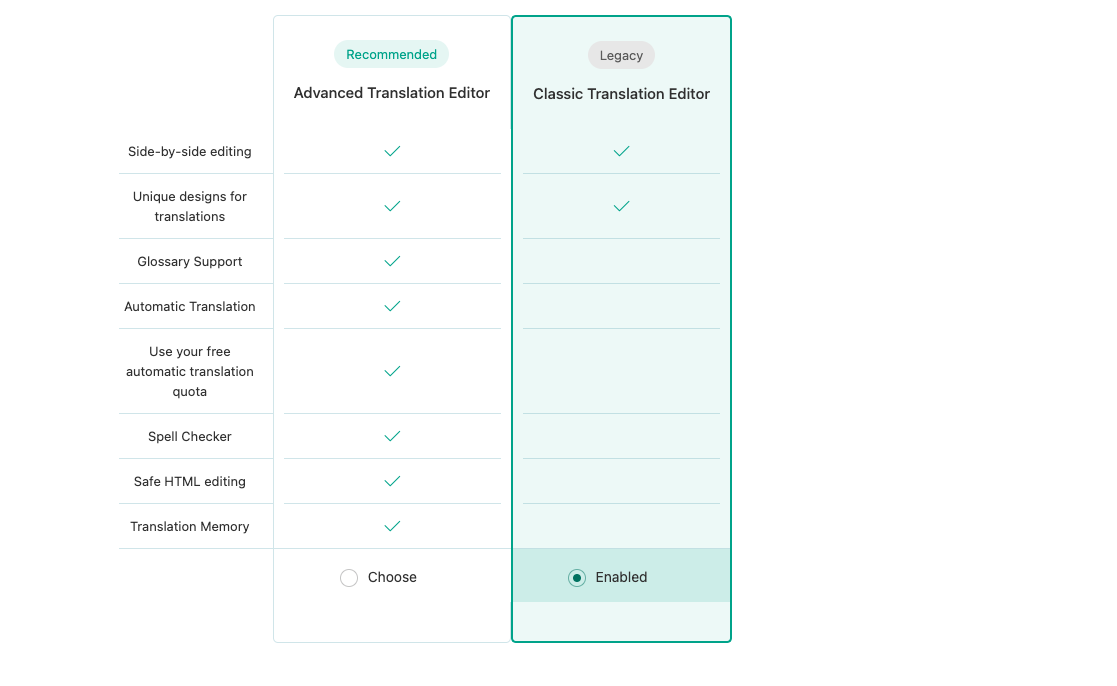Screen dimensions: 1117x686
Task: Click the Choose label text
Action: coord(392,578)
